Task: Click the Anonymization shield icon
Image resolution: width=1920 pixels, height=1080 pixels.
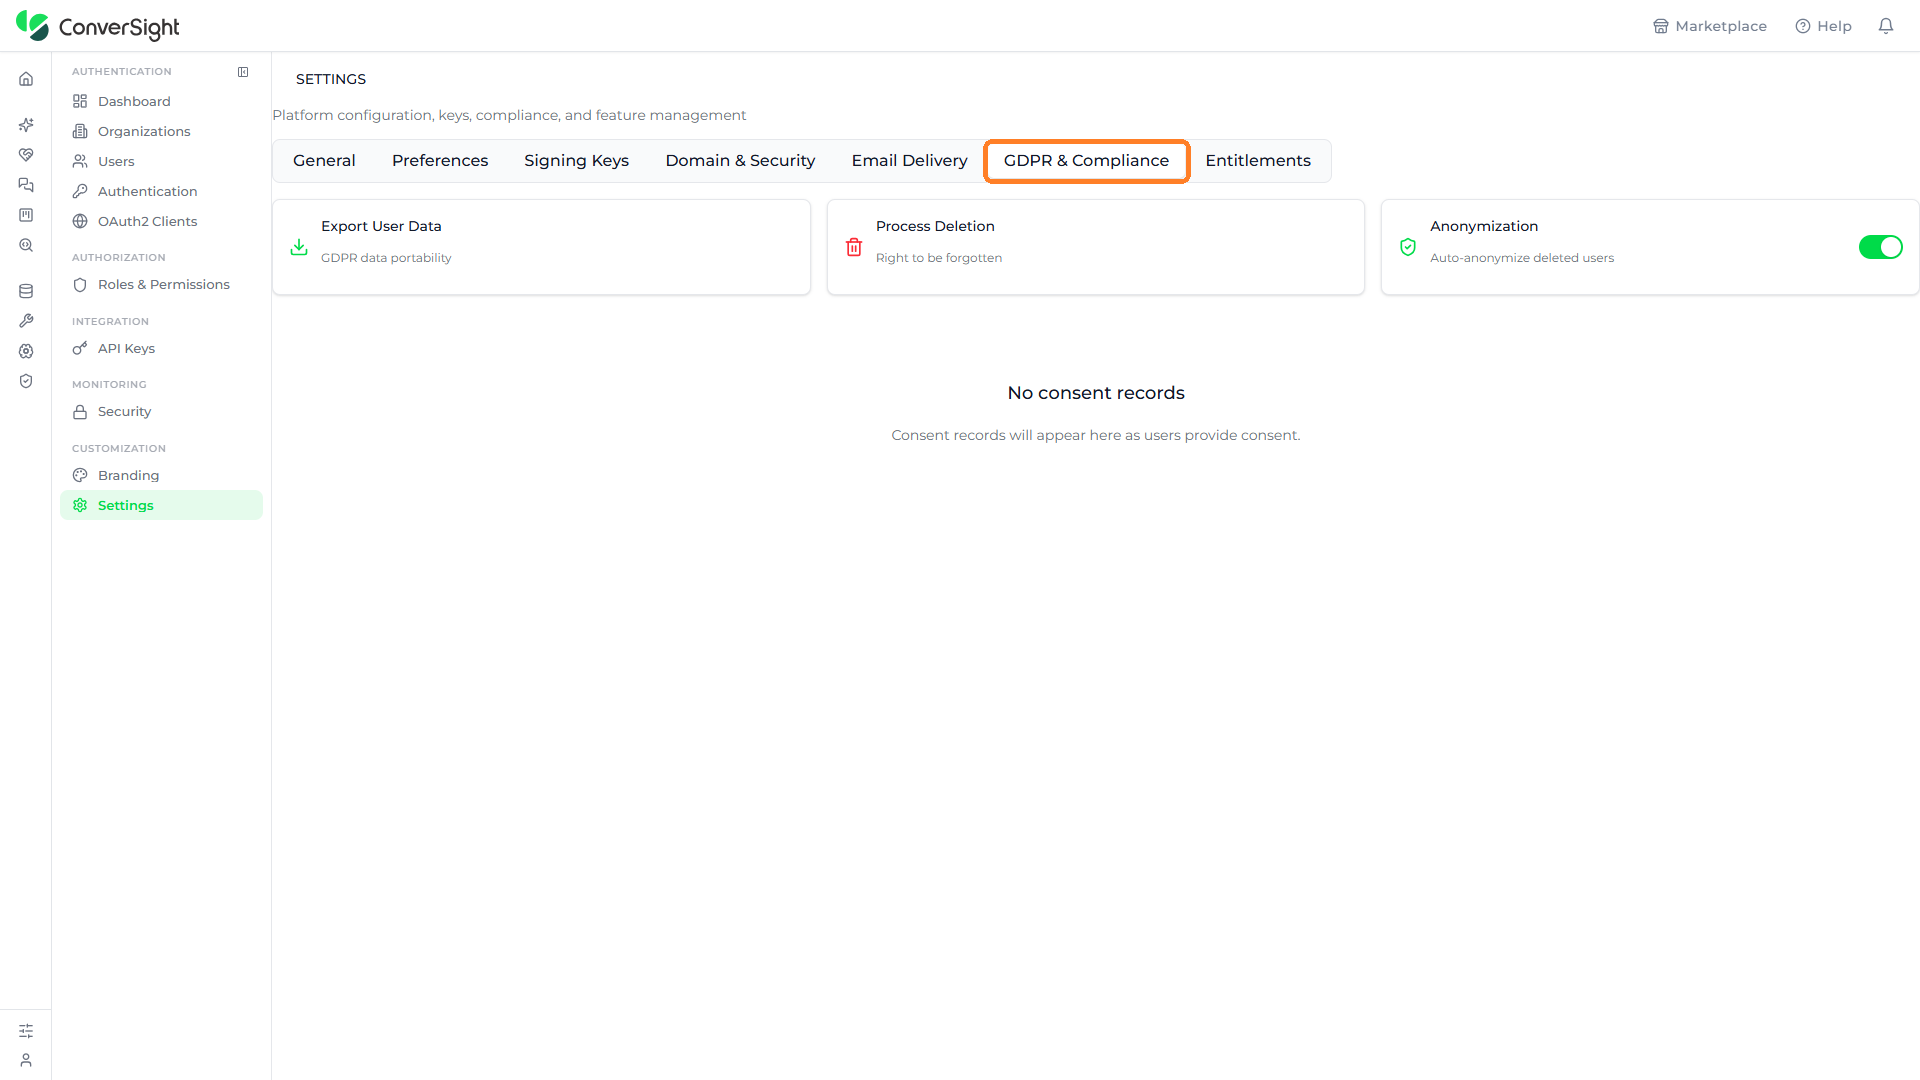Action: click(1408, 247)
